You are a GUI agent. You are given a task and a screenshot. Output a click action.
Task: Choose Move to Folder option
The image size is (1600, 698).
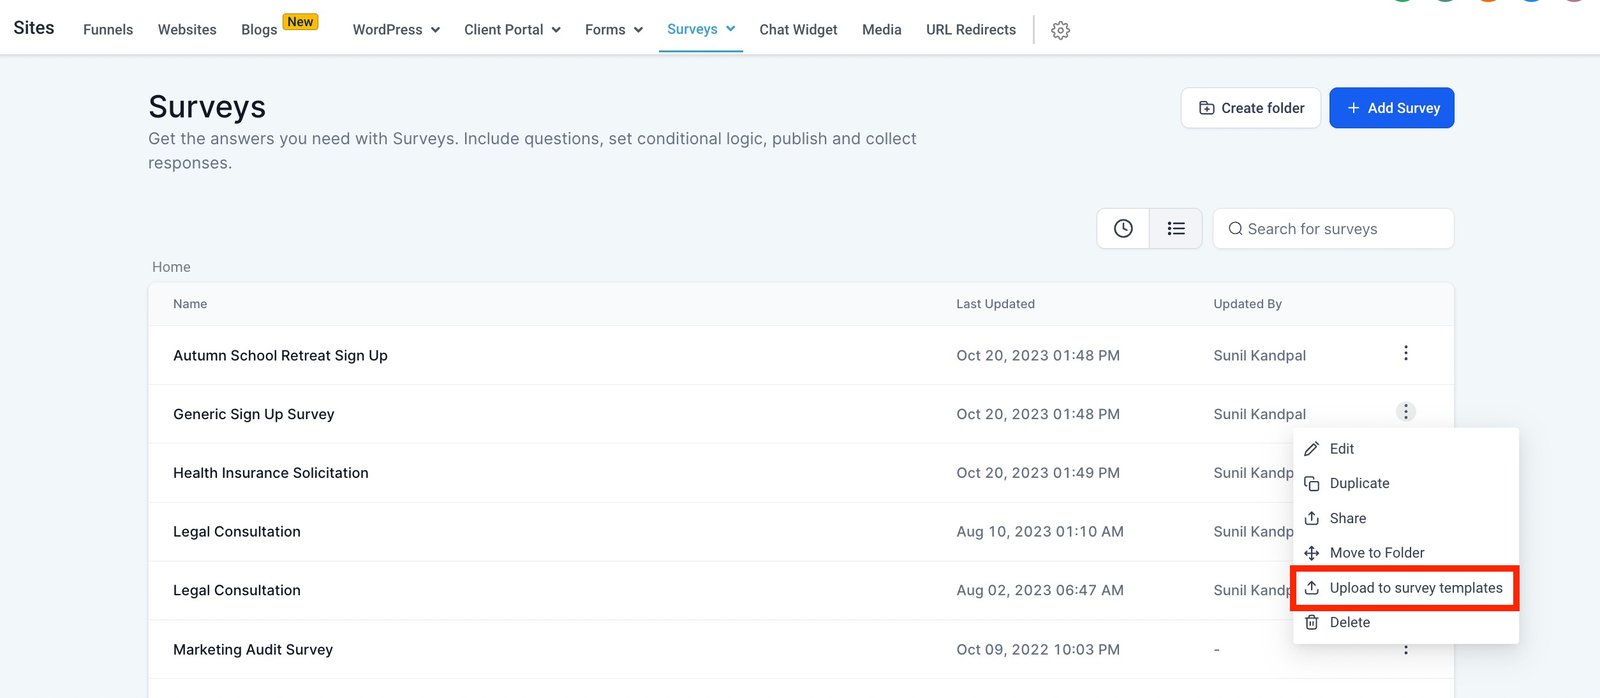coord(1376,553)
